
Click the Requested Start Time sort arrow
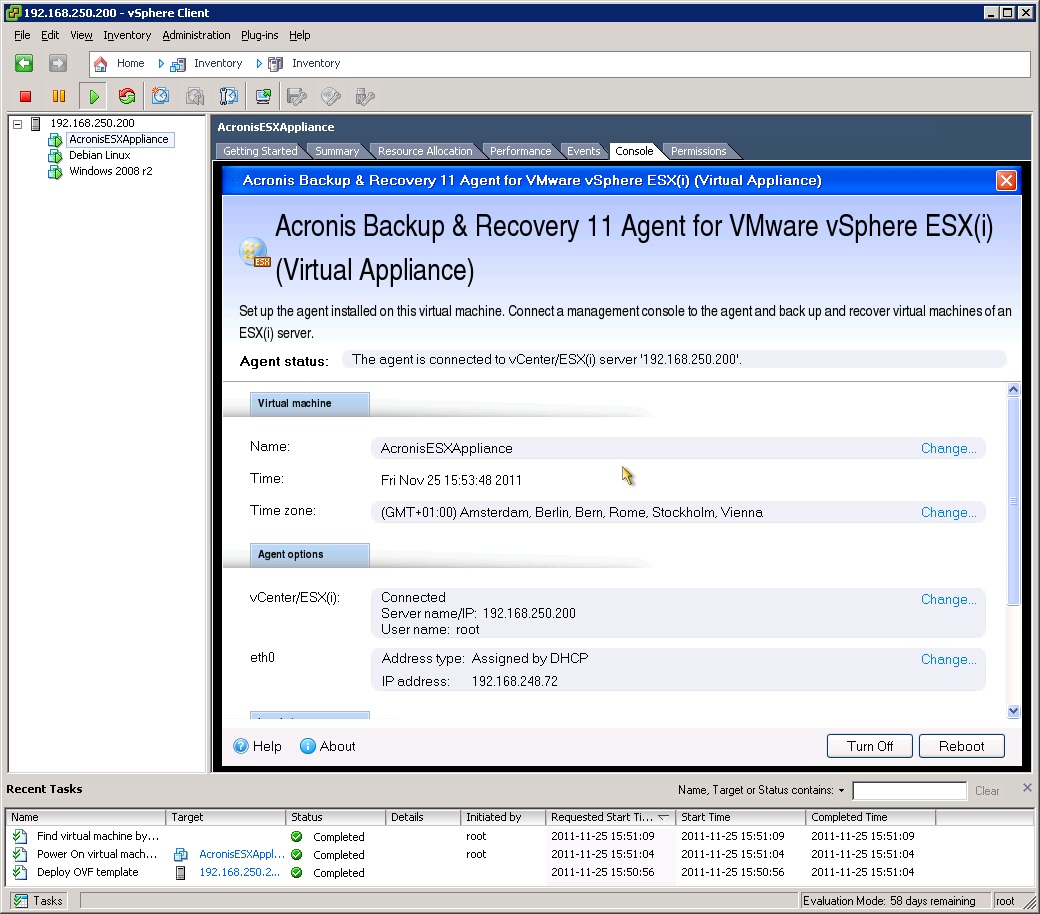(x=663, y=817)
